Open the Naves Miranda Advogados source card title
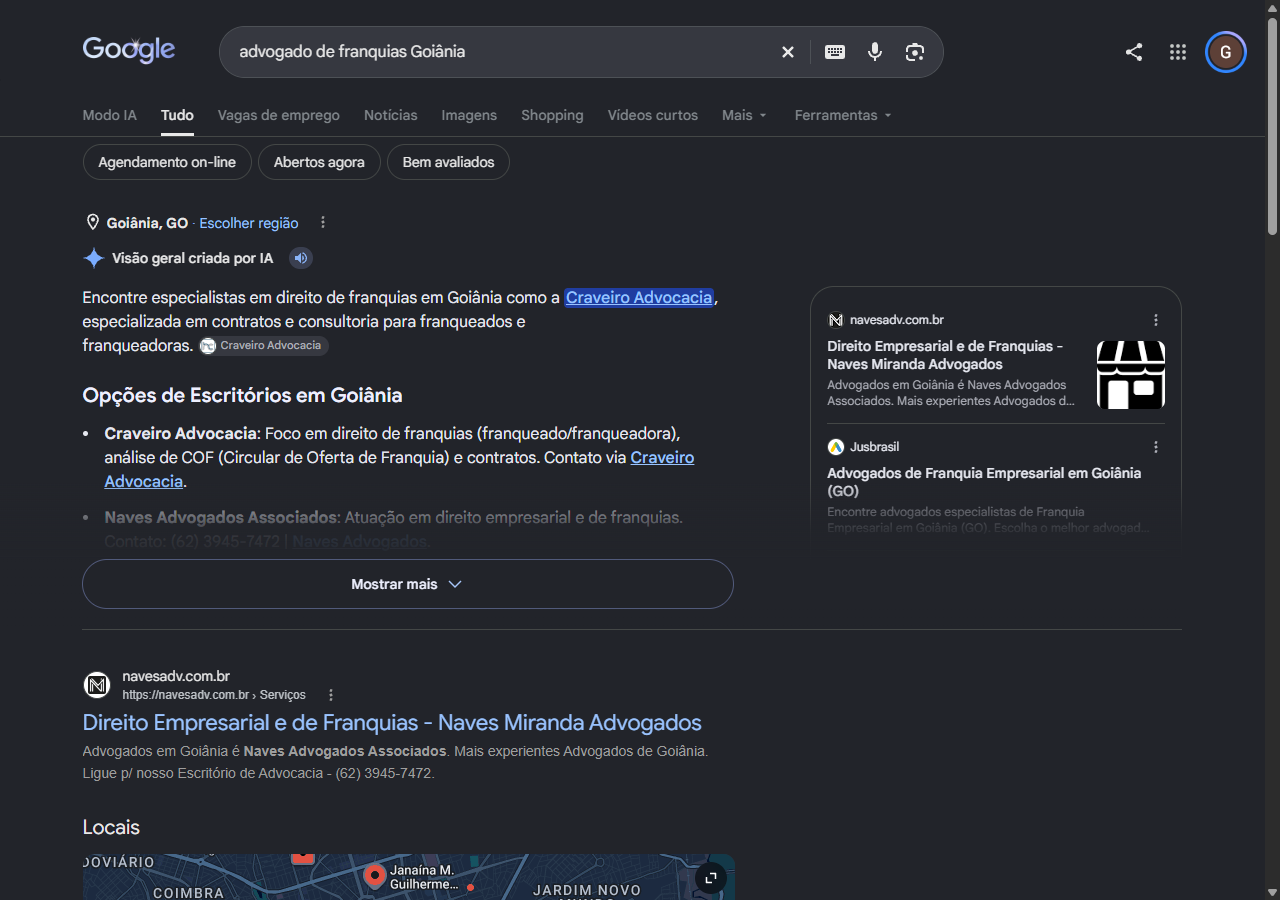The height and width of the screenshot is (900, 1280). 945,355
